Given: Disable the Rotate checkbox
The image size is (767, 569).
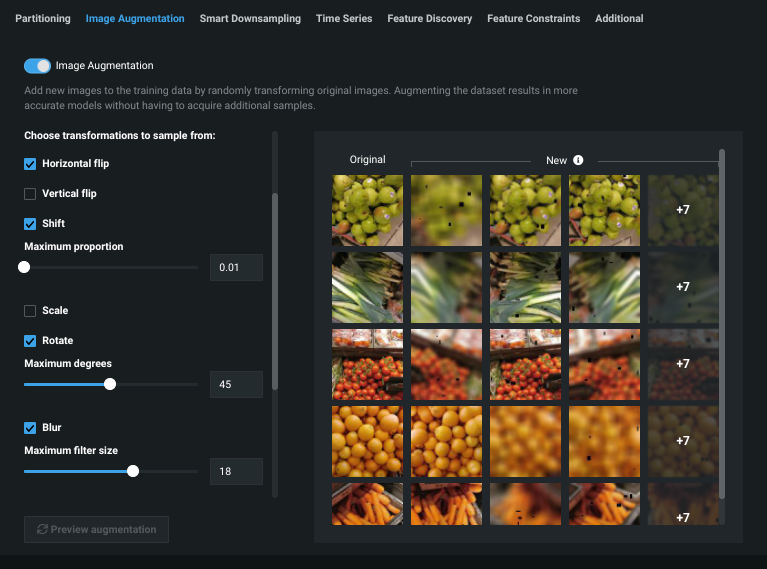Looking at the screenshot, I should pyautogui.click(x=30, y=340).
